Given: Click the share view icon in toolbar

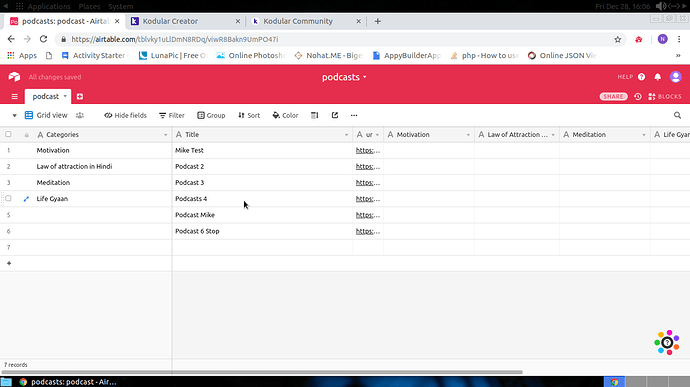Looking at the screenshot, I should click(x=335, y=115).
